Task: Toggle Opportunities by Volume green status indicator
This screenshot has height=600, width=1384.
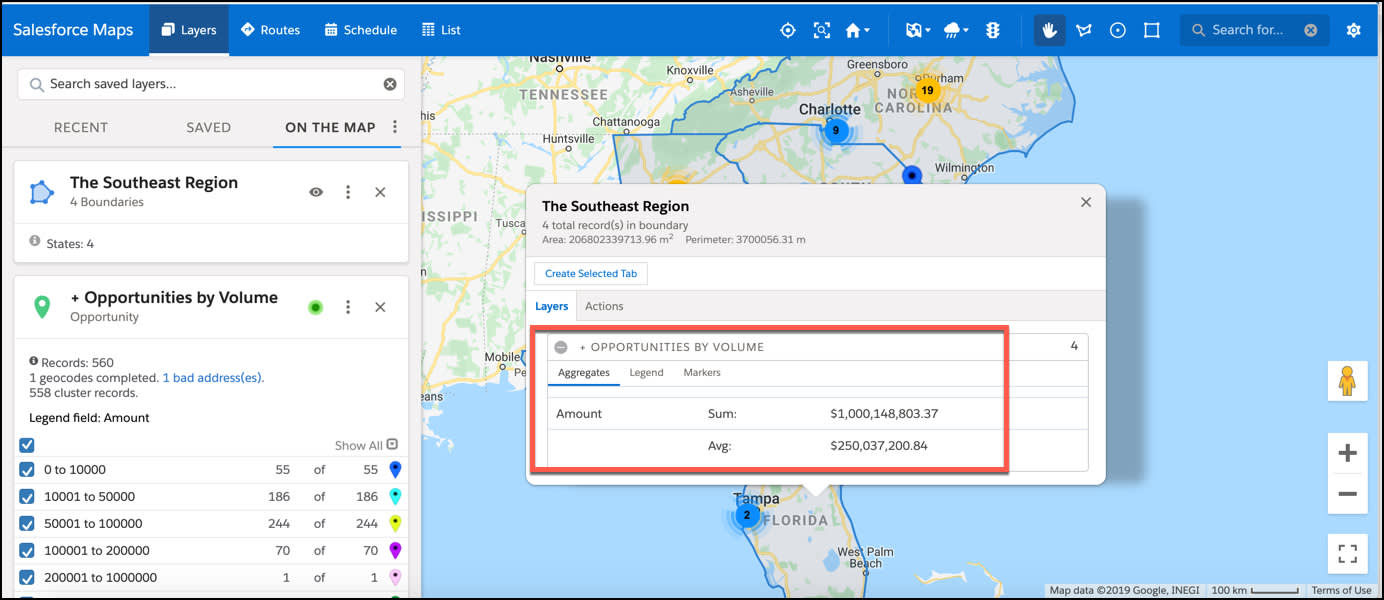Action: [316, 307]
